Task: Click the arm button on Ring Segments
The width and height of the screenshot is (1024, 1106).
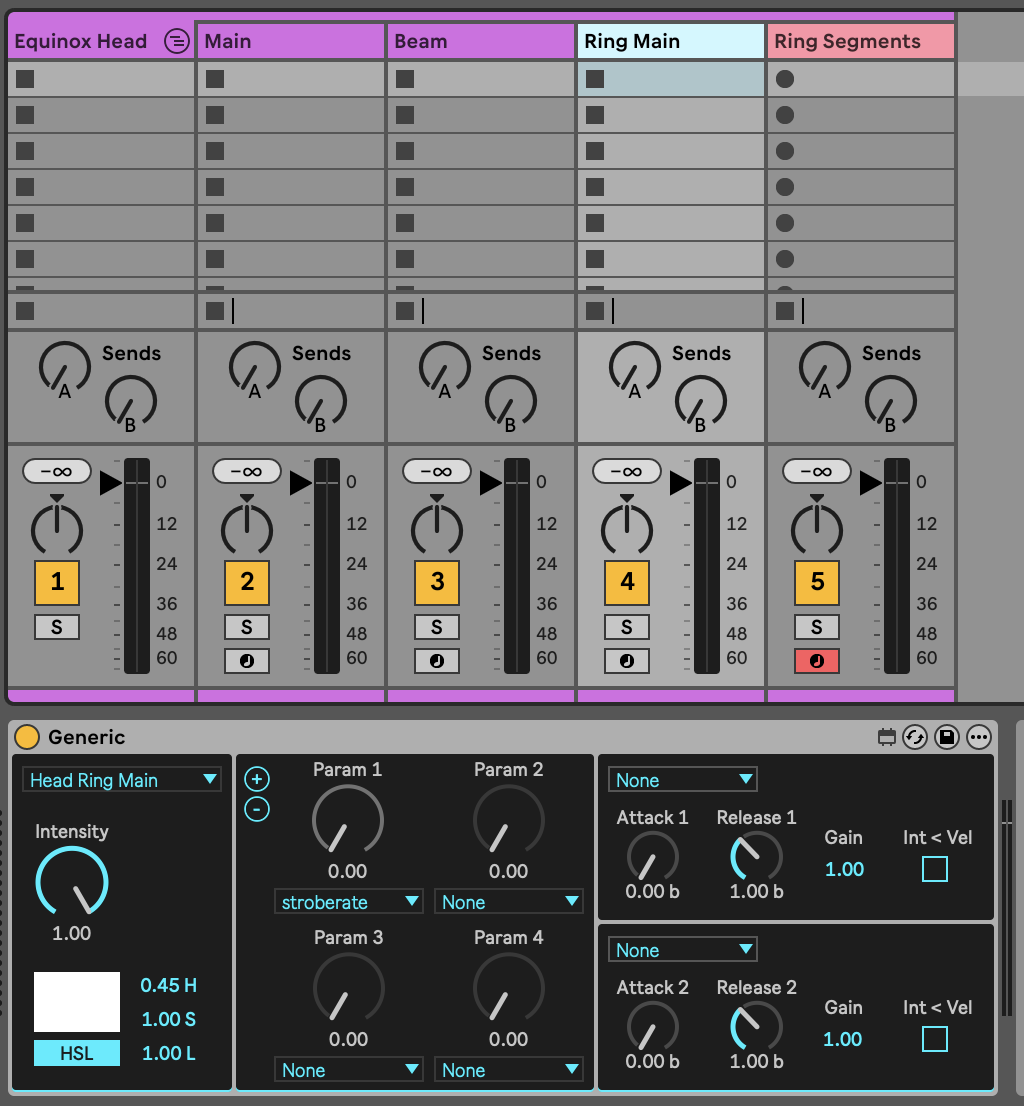Action: point(817,661)
